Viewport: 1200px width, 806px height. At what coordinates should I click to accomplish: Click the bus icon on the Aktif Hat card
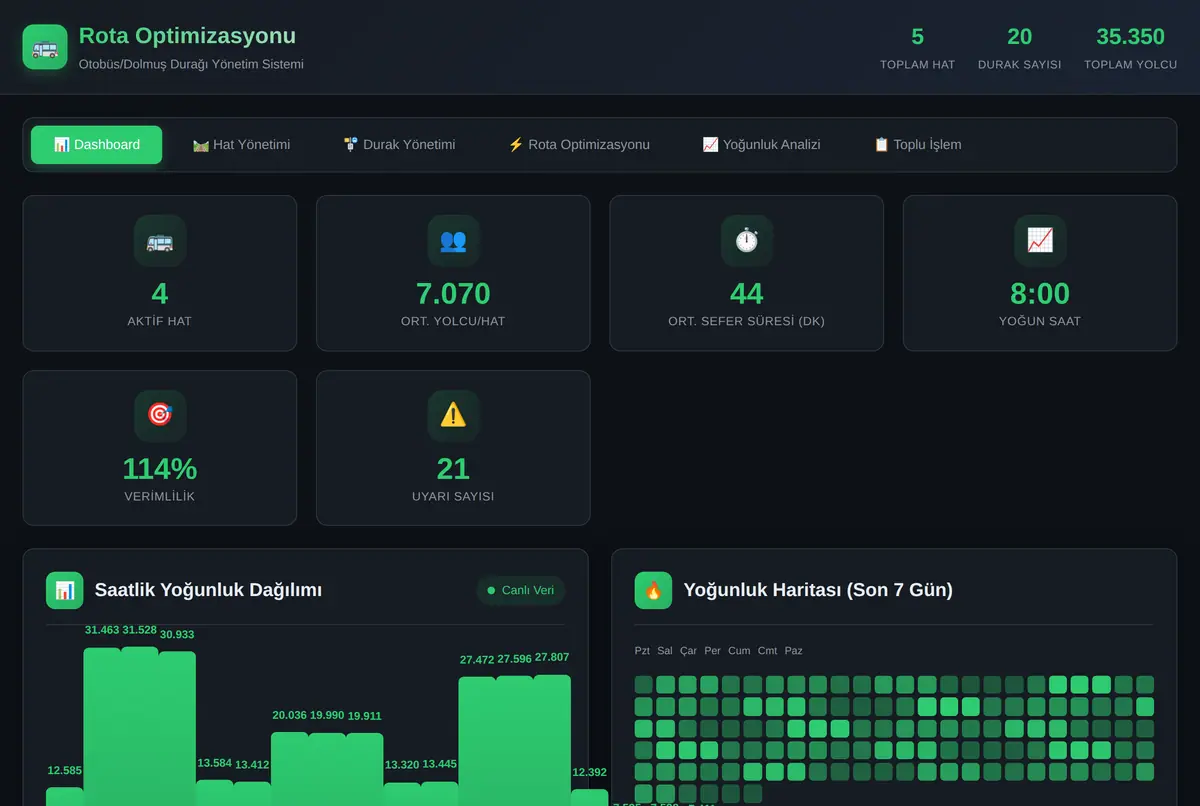[x=160, y=241]
